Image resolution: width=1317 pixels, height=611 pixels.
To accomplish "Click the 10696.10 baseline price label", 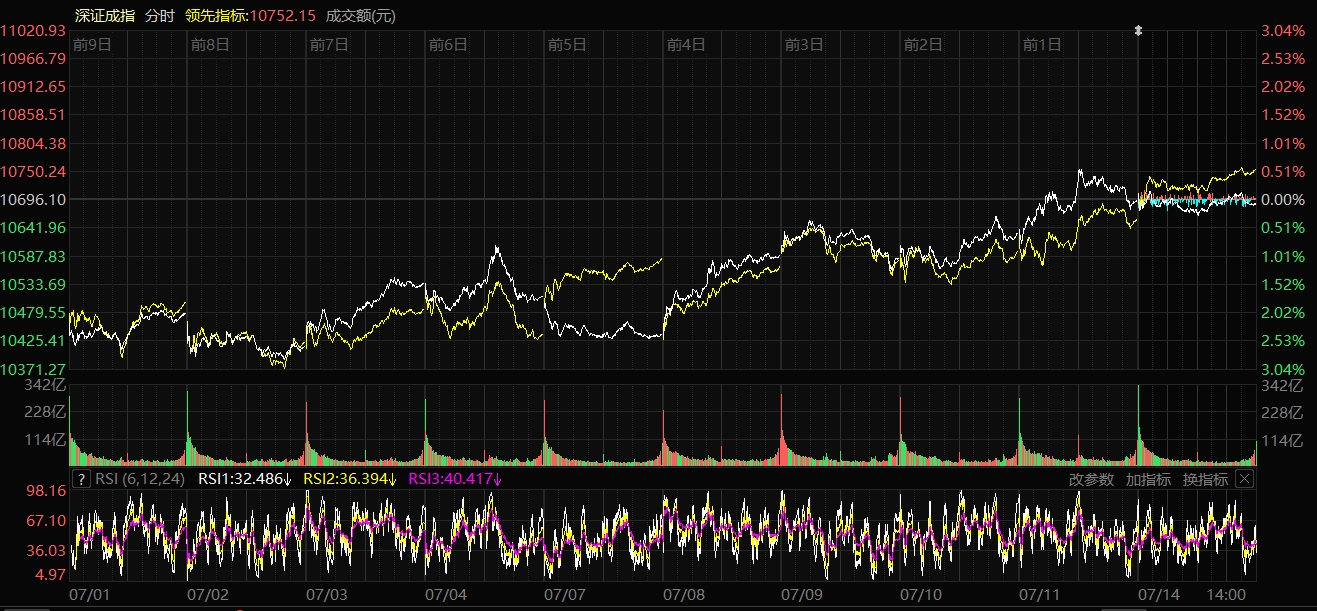I will point(34,200).
